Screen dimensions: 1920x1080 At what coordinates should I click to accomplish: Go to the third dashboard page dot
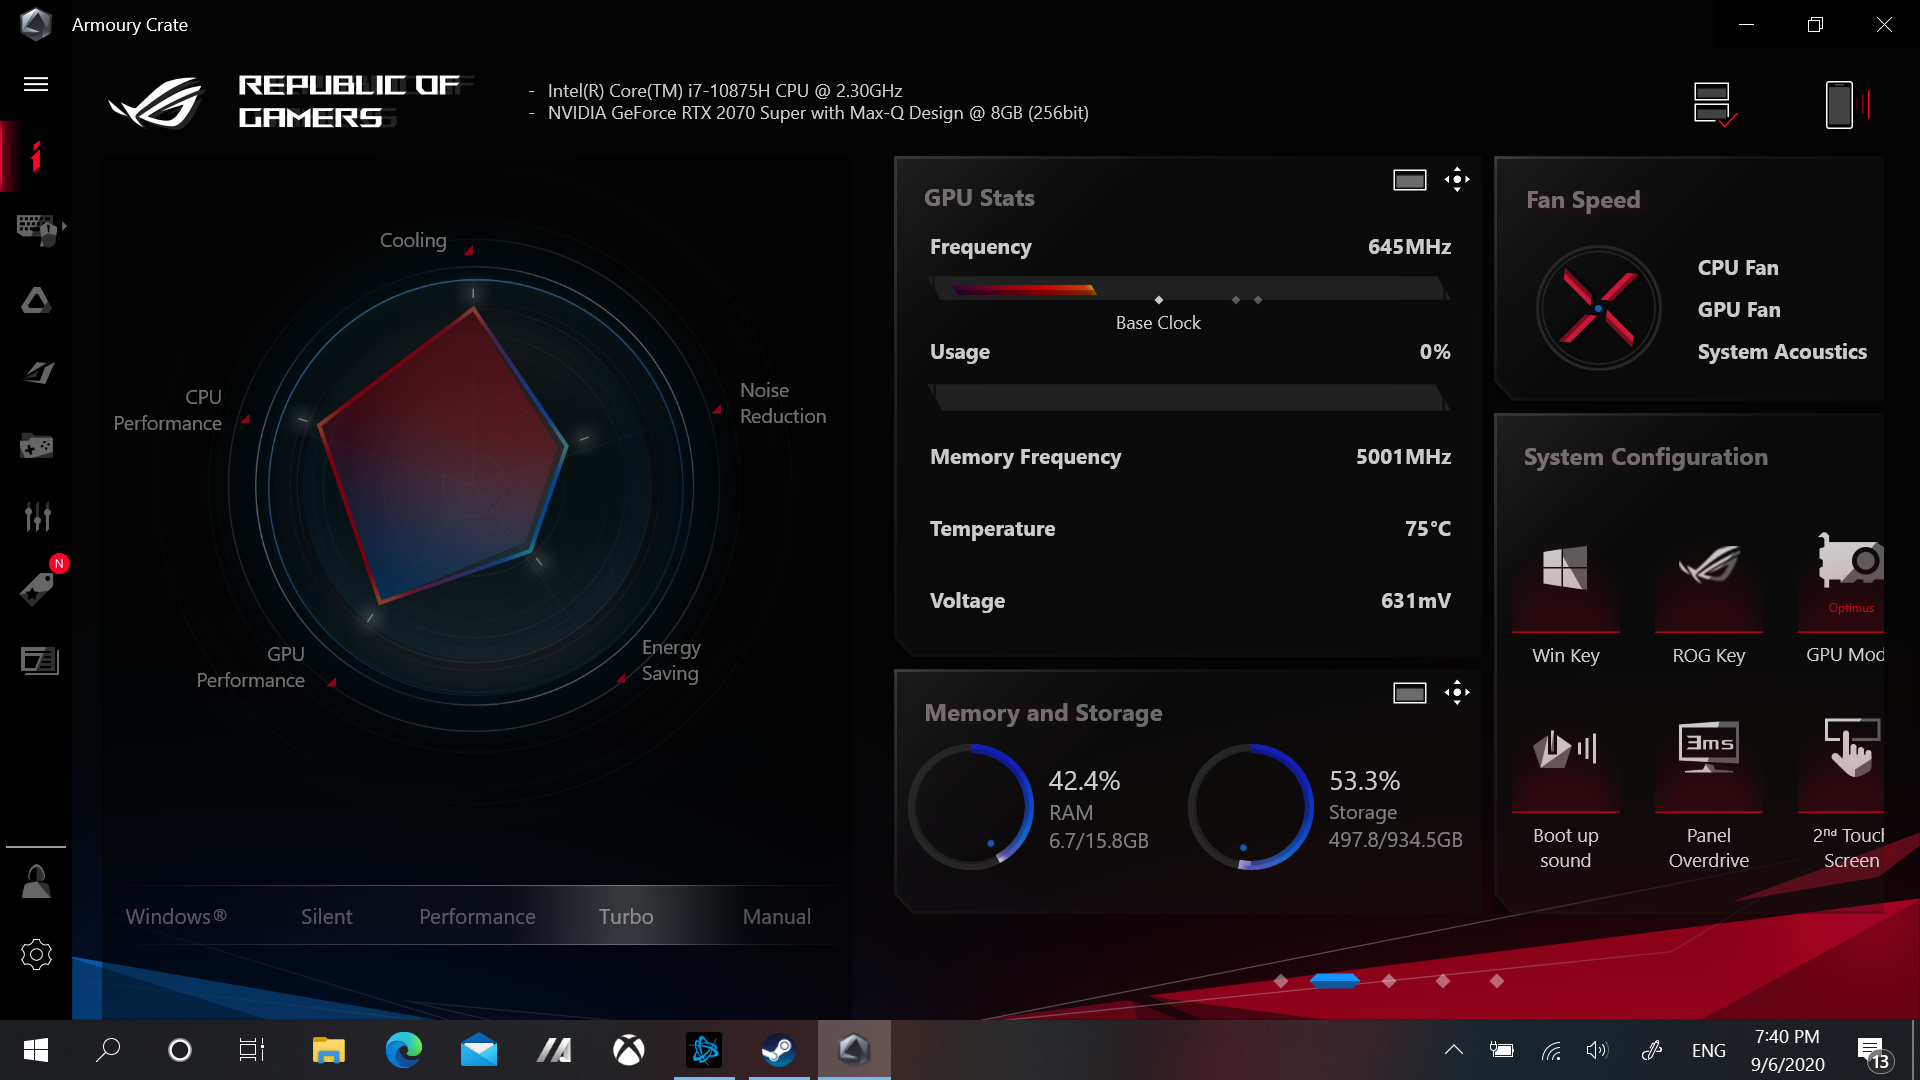pos(1389,981)
